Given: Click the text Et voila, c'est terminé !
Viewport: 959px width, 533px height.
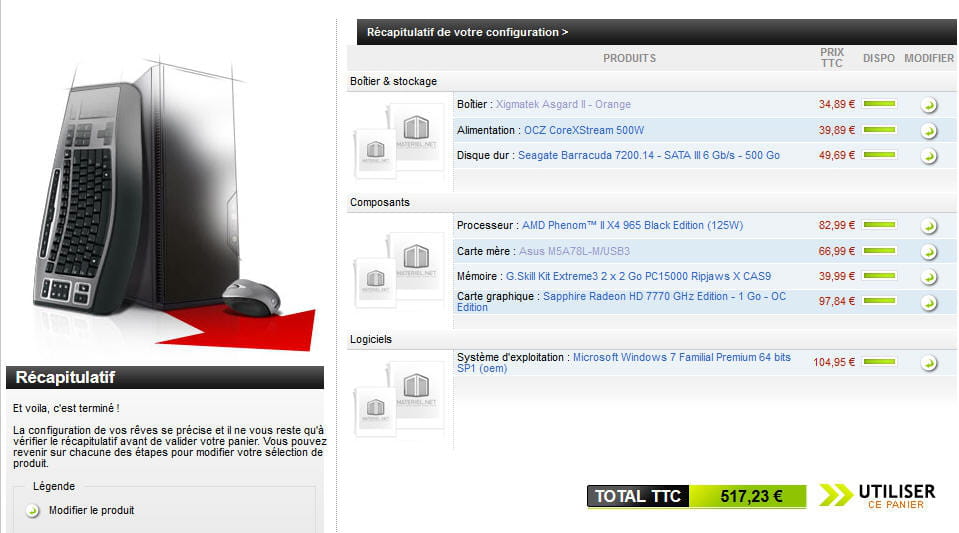Looking at the screenshot, I should tap(66, 408).
